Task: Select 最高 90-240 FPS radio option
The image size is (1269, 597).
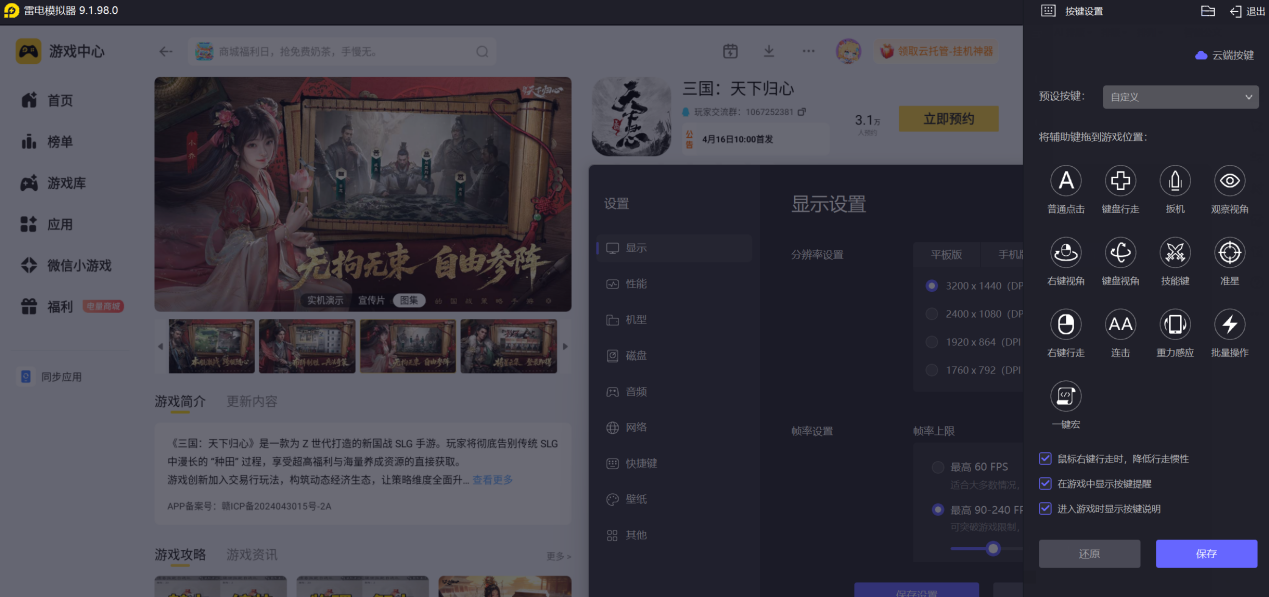Action: 938,509
